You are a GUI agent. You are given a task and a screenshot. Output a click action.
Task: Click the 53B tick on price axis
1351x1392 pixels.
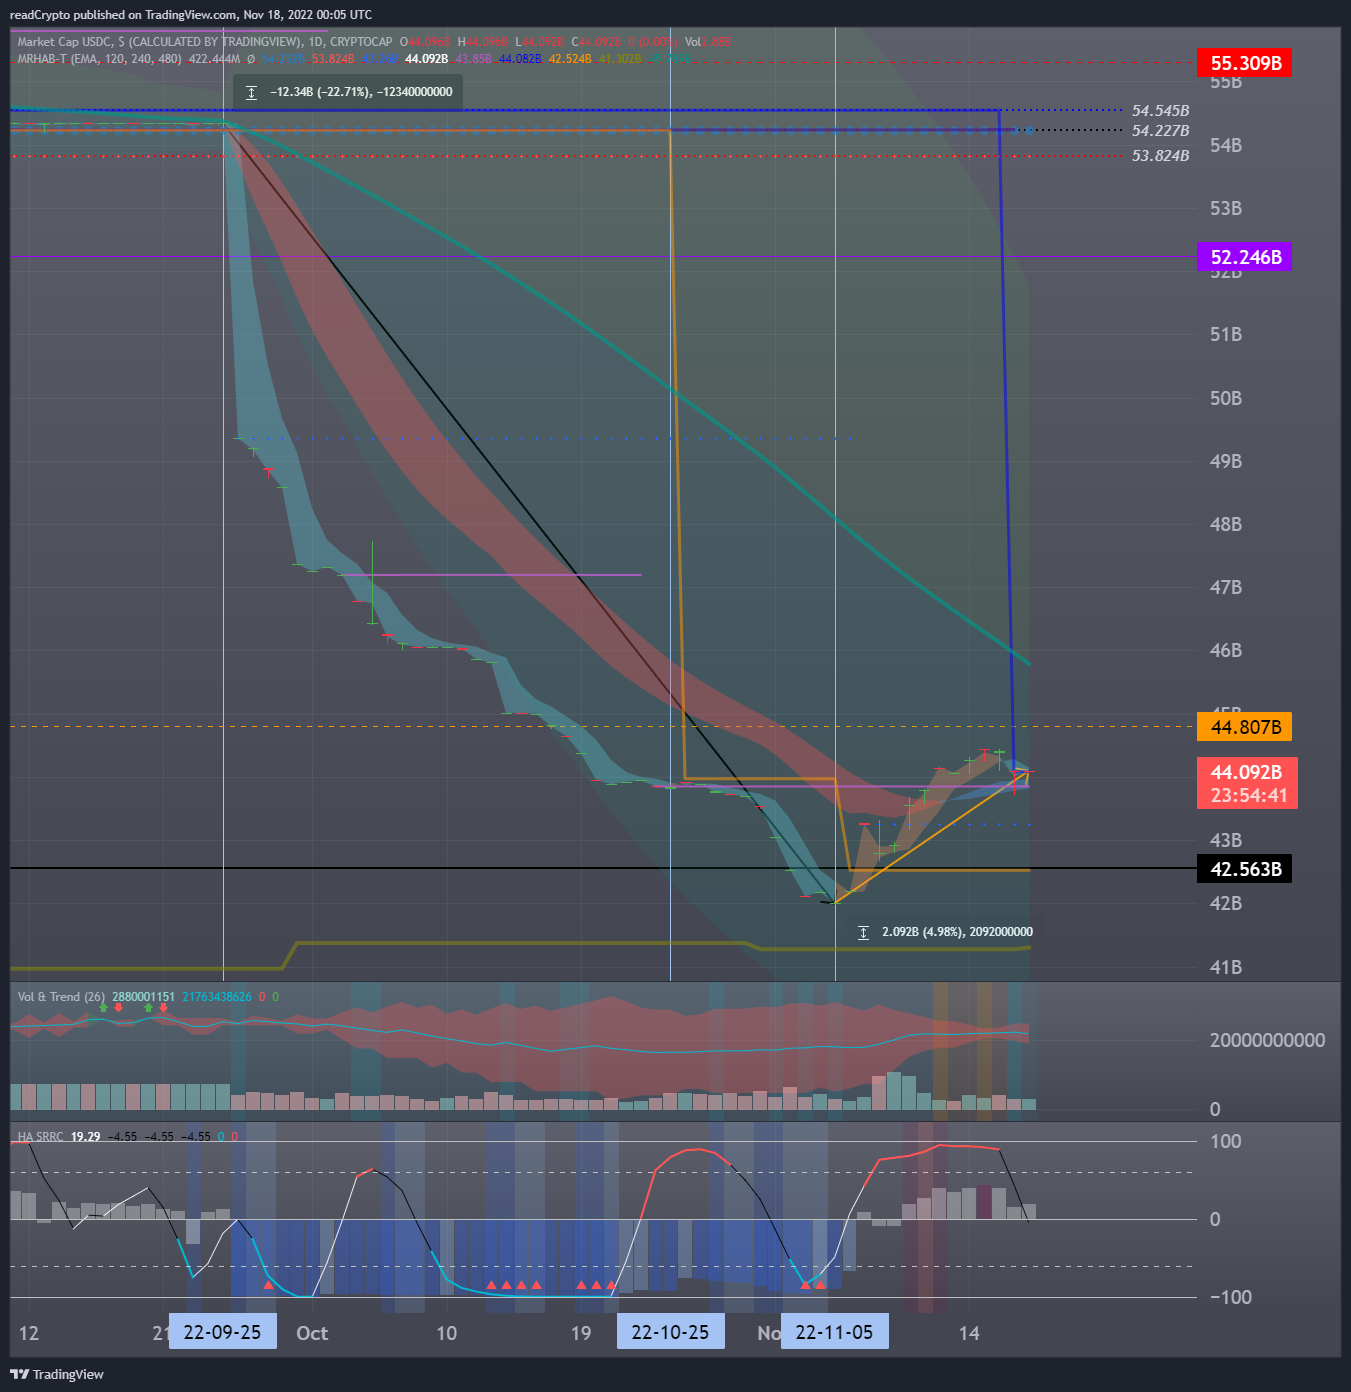tap(1226, 208)
